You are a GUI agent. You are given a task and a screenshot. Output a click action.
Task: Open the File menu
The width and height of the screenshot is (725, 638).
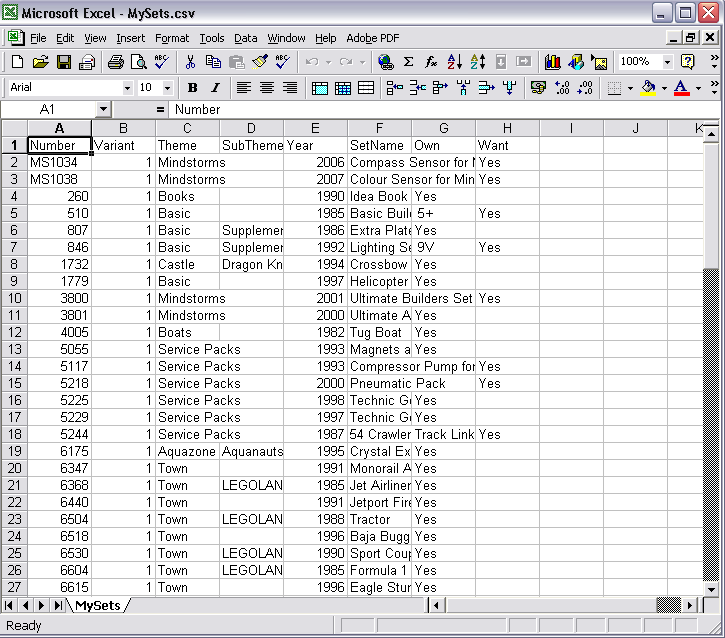(x=38, y=38)
